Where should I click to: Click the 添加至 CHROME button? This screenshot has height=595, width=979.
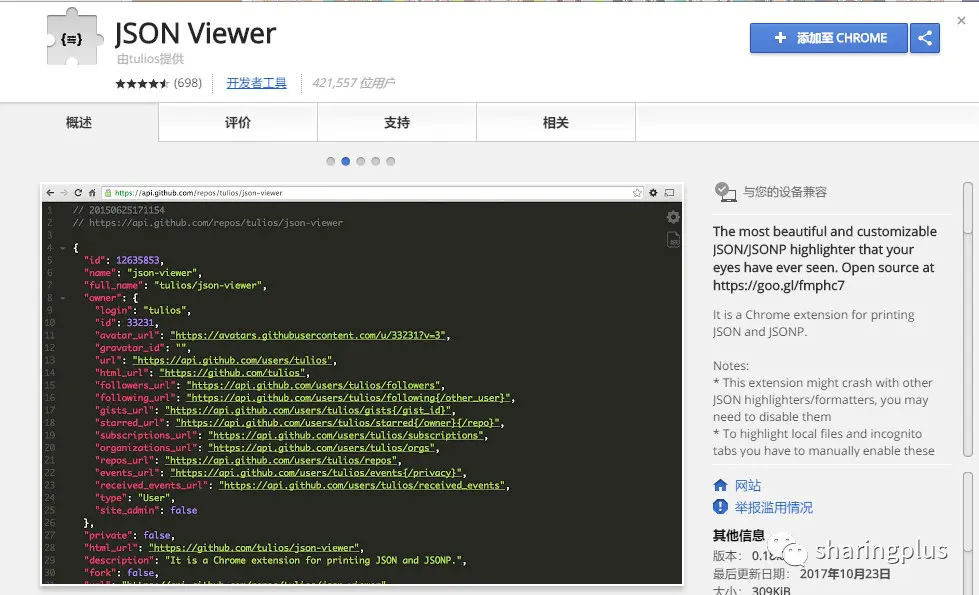(829, 38)
